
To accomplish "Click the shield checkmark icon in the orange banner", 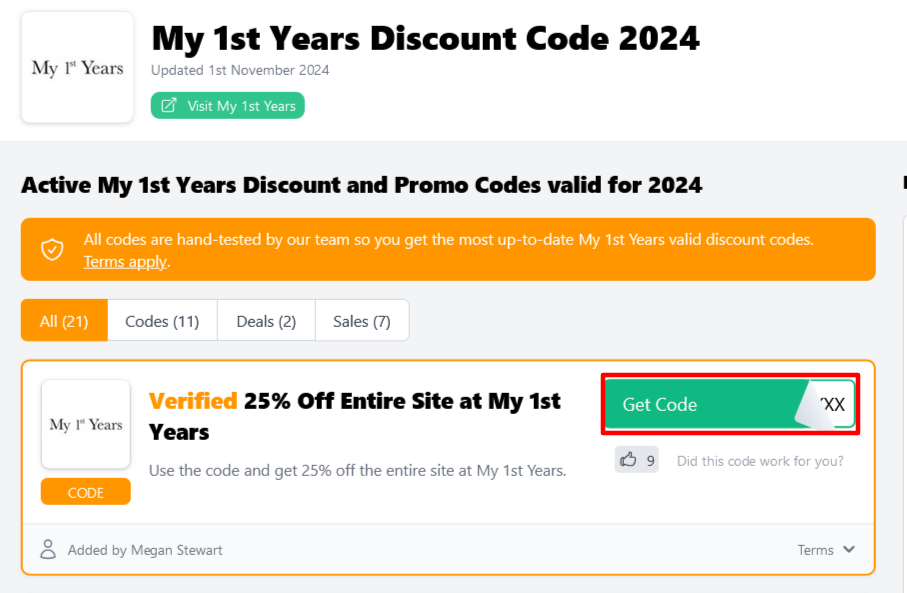I will 52,249.
